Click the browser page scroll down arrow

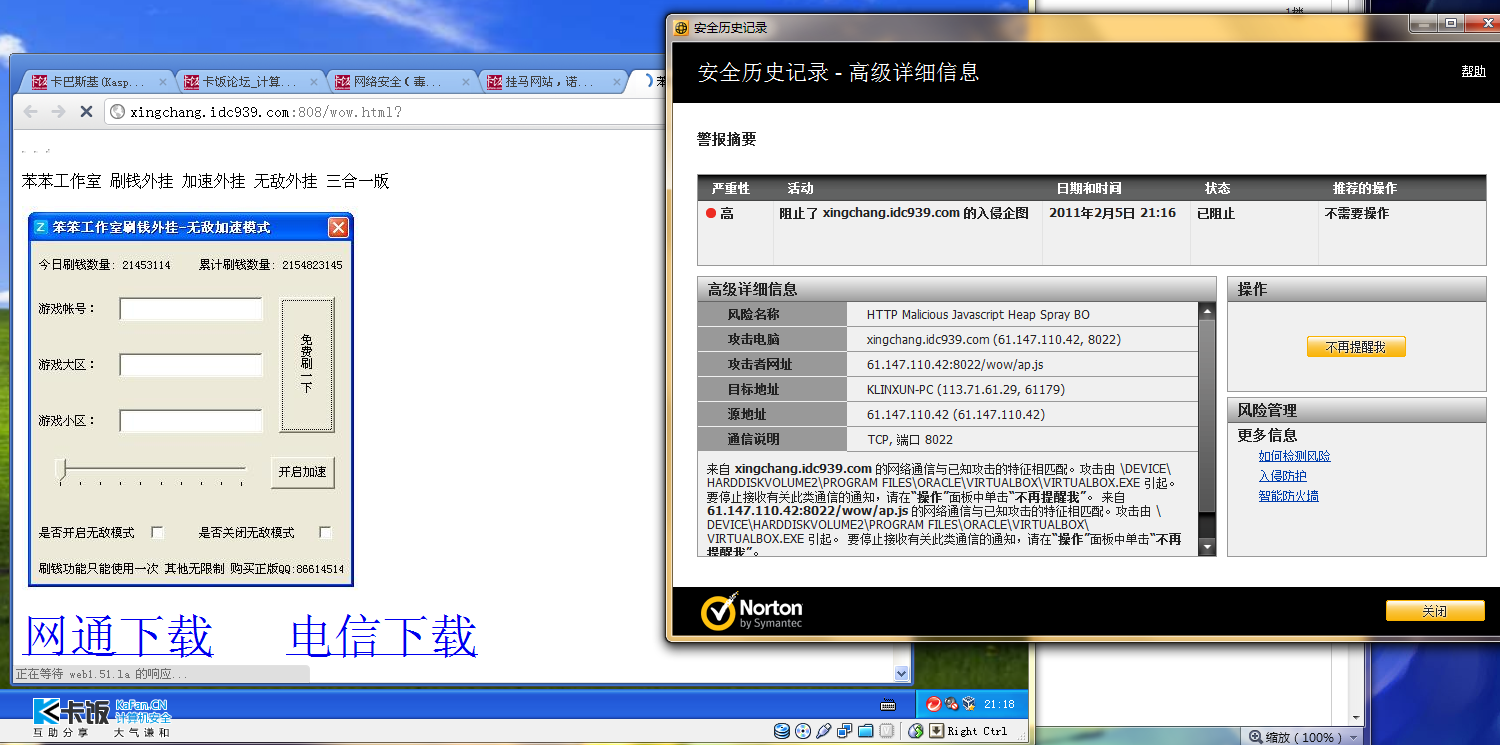pos(901,674)
